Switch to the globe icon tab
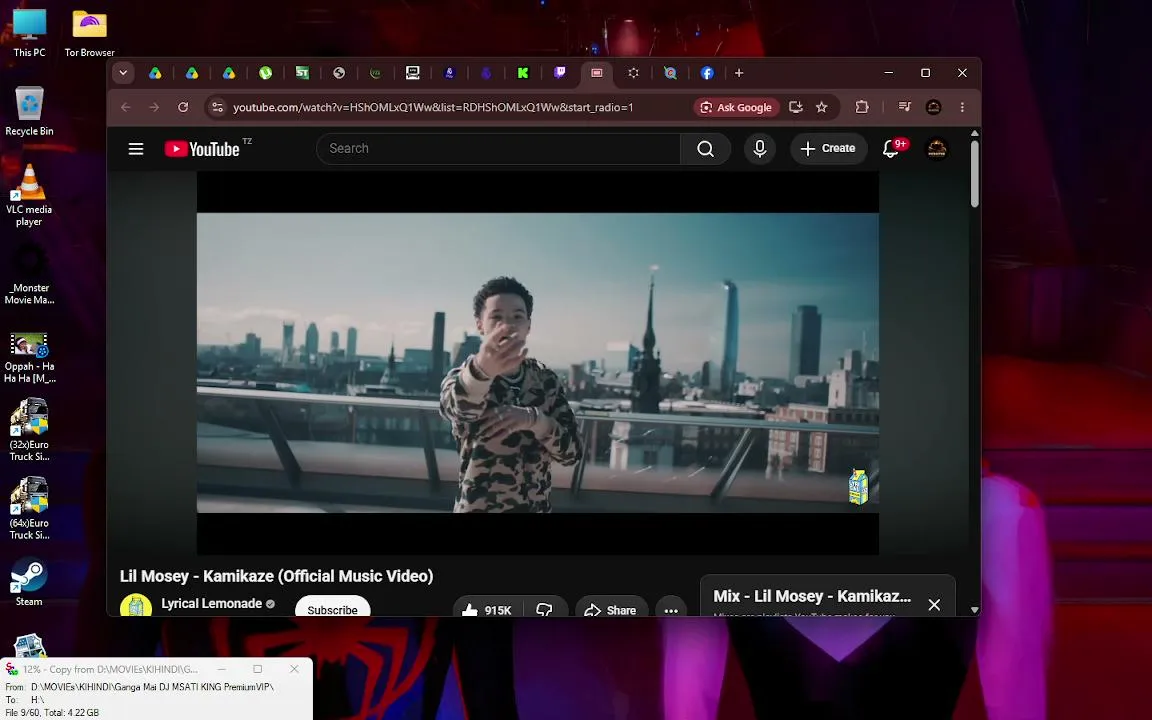The height and width of the screenshot is (720, 1152). coord(339,73)
